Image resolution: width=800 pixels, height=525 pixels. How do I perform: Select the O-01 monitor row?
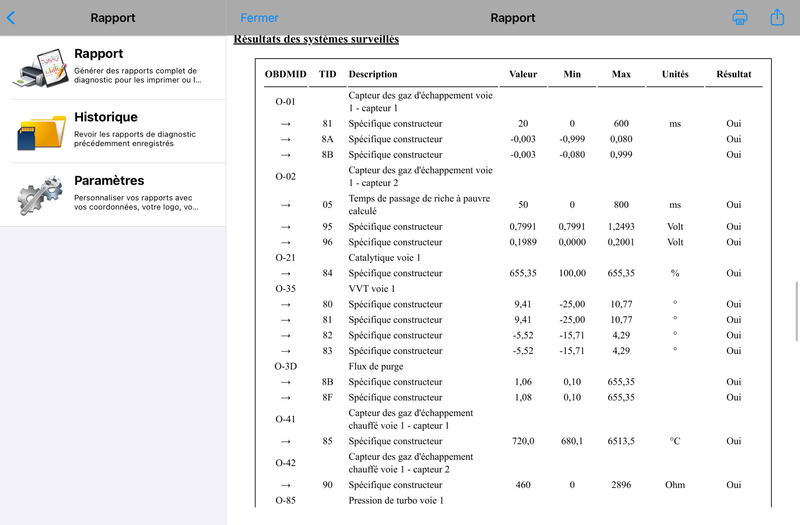click(285, 102)
